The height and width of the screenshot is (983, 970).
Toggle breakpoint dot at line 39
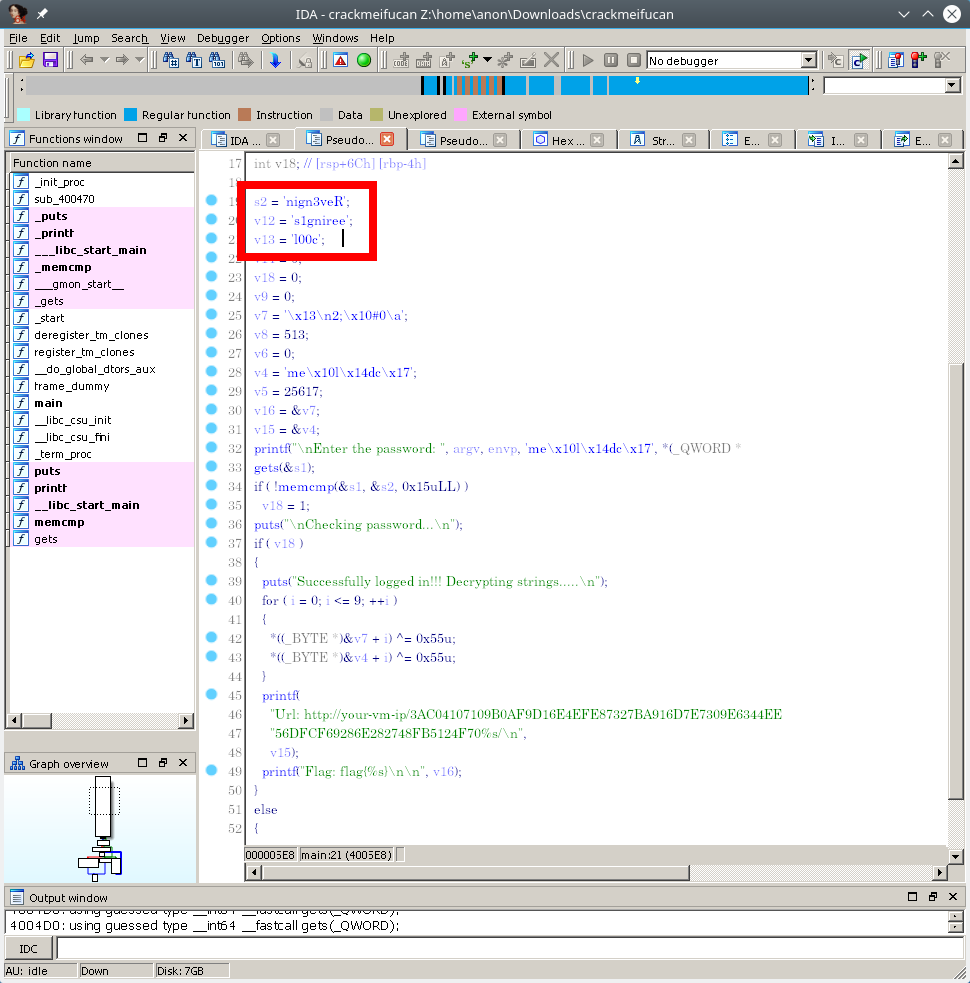tap(211, 581)
